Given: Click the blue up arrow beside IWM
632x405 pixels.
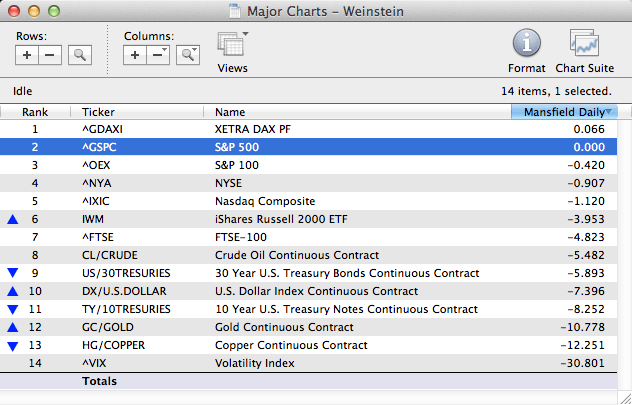Looking at the screenshot, I should (x=12, y=219).
